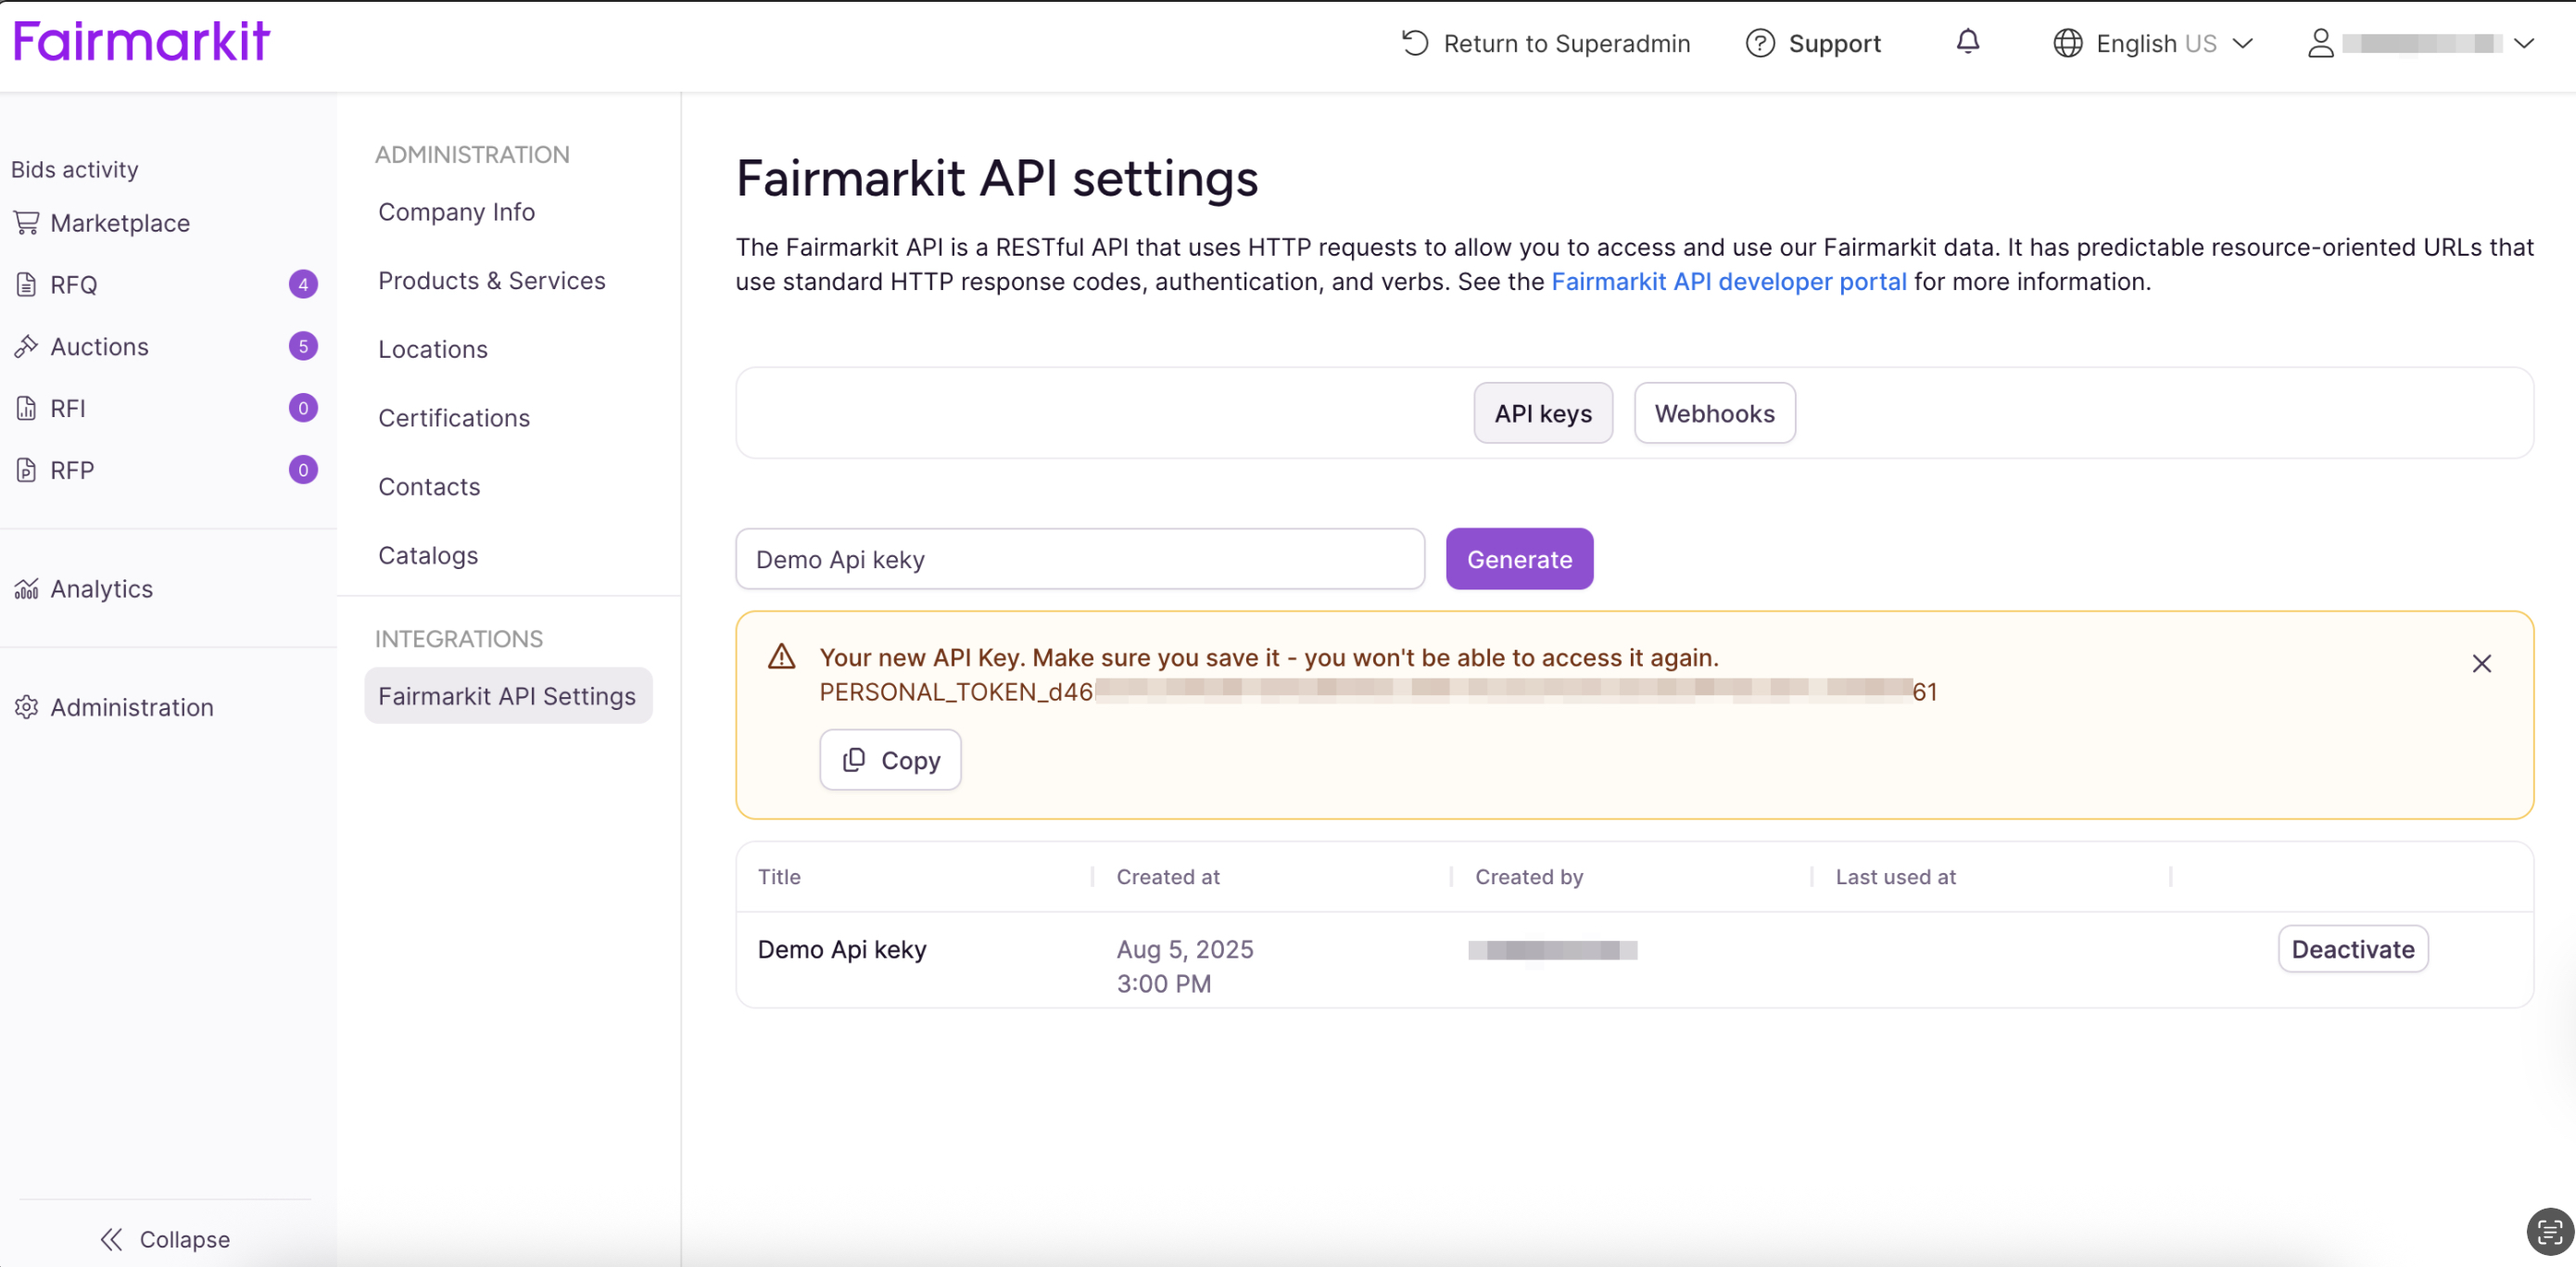2576x1267 pixels.
Task: Click the Analytics chart icon
Action: click(x=26, y=589)
